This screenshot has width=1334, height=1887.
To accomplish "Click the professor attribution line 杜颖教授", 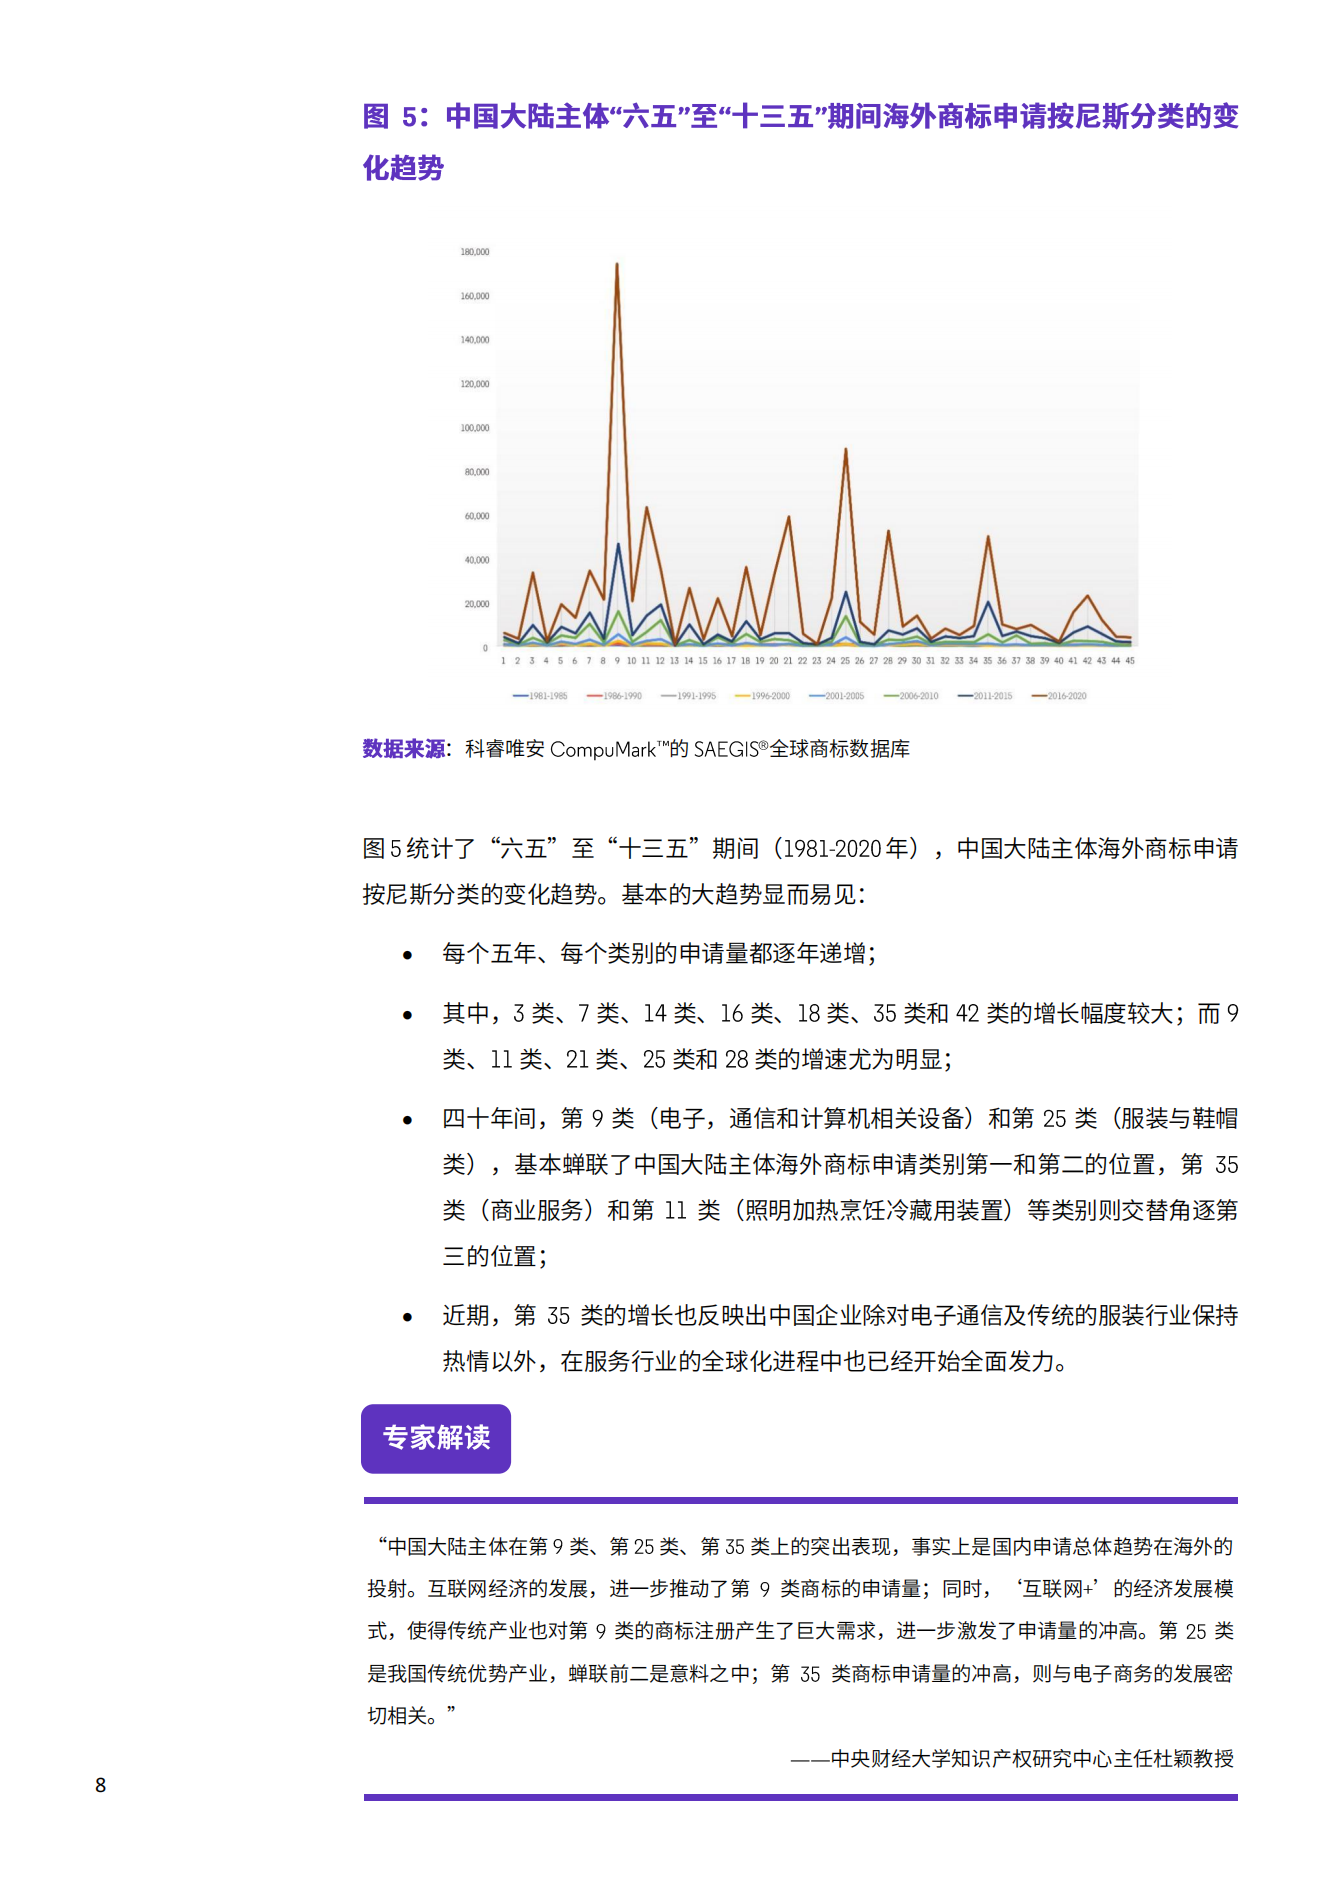I will click(1012, 1758).
